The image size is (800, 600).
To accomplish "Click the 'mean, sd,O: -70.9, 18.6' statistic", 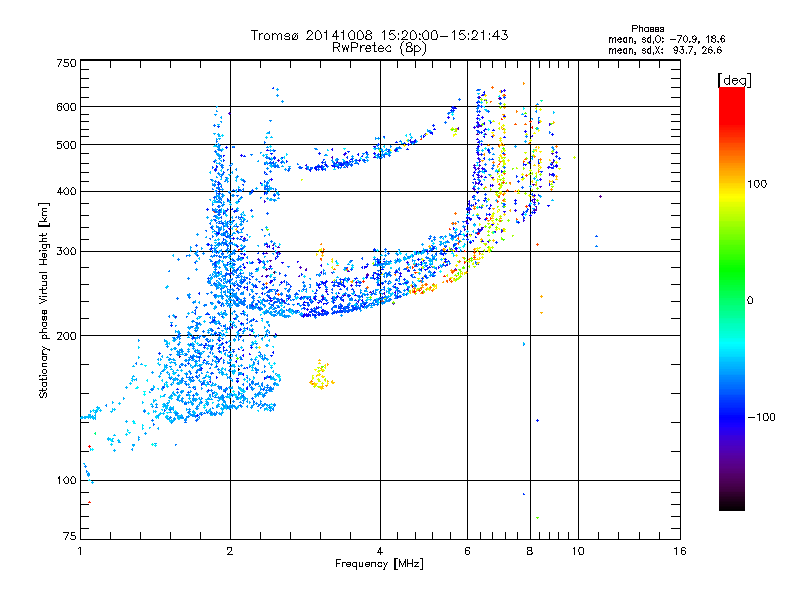I will (x=666, y=39).
